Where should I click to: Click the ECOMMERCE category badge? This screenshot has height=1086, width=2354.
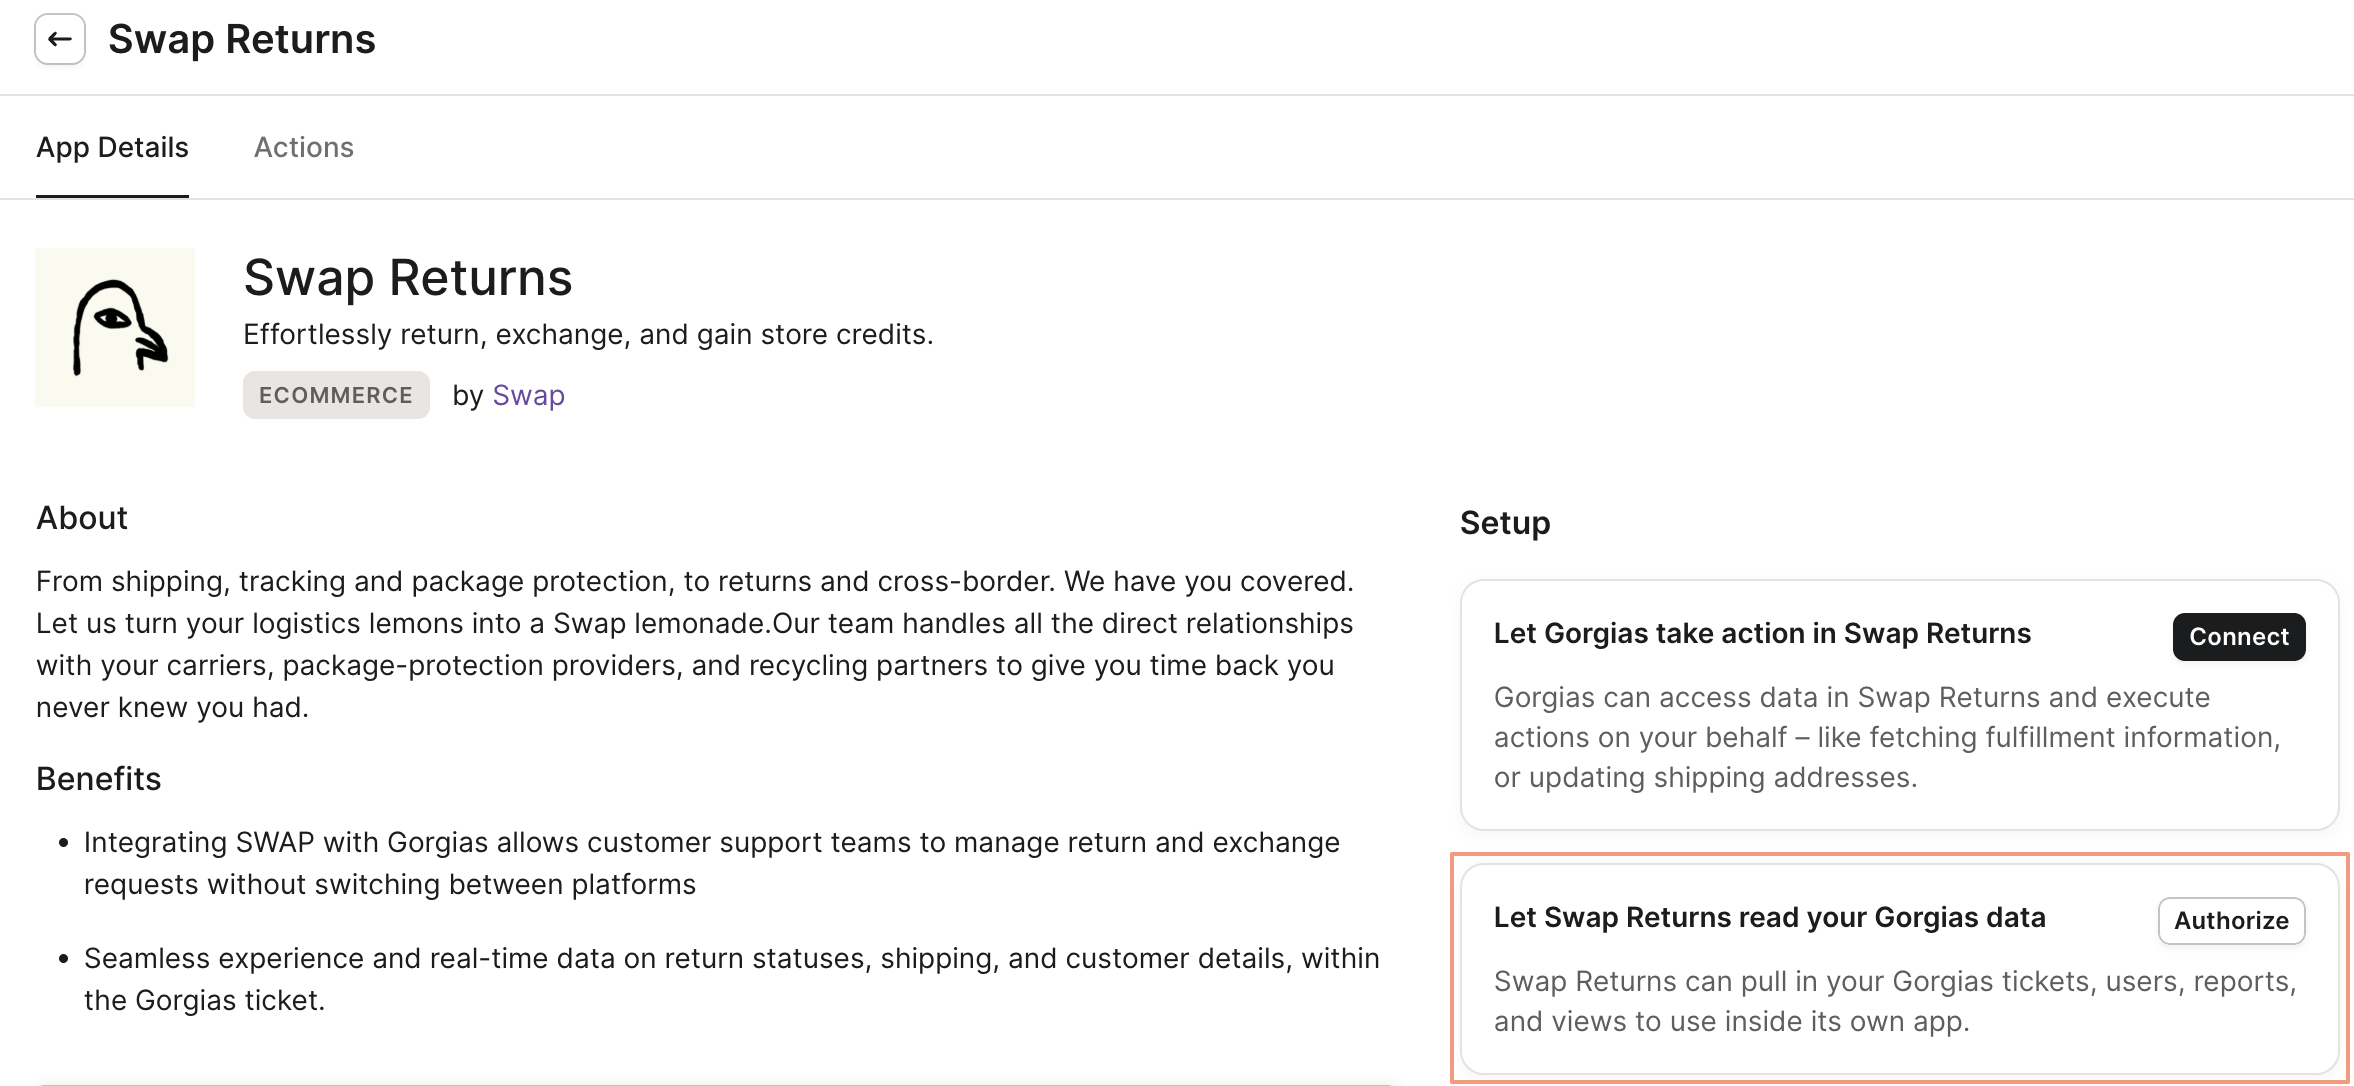(x=336, y=395)
